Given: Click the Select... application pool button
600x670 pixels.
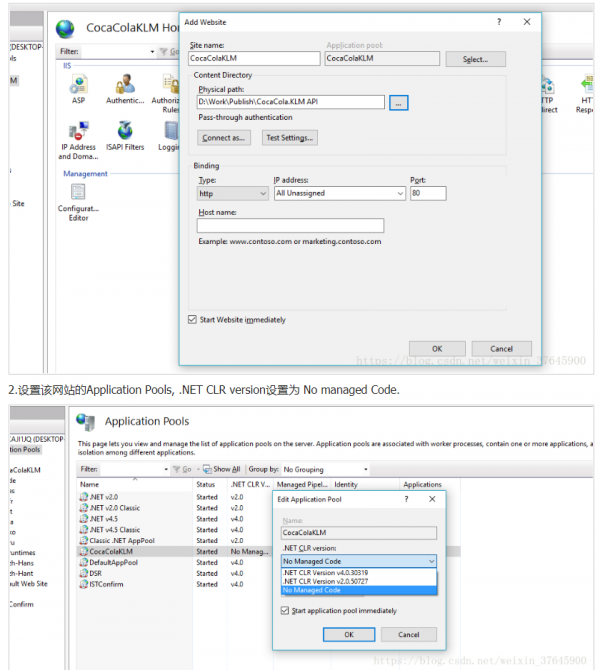Looking at the screenshot, I should (x=475, y=59).
